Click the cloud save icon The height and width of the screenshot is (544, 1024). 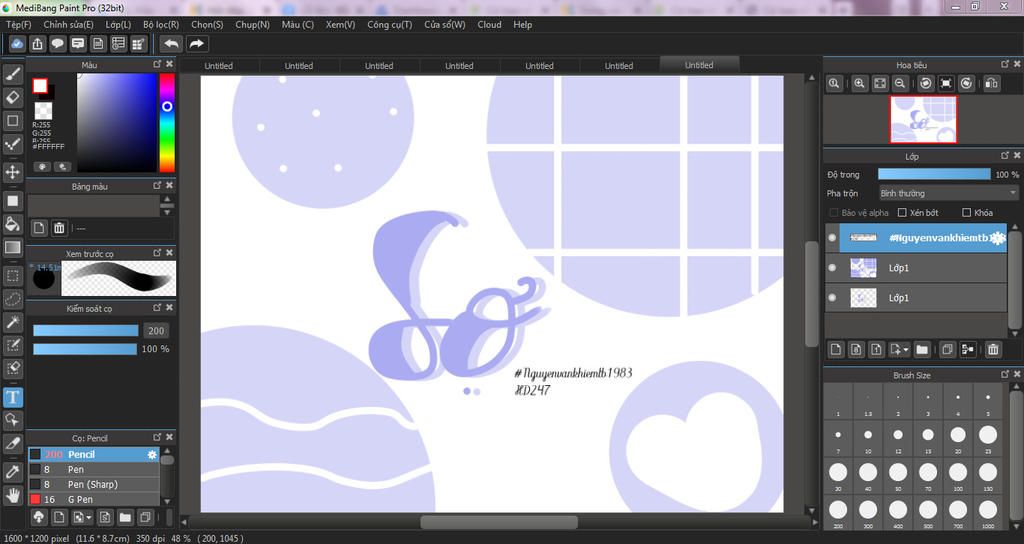pos(17,44)
